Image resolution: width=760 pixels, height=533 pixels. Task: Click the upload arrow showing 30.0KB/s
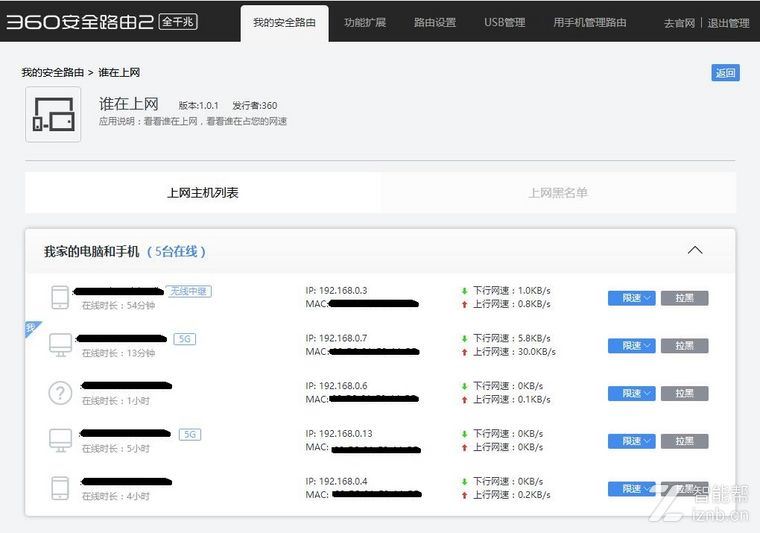pyautogui.click(x=464, y=352)
